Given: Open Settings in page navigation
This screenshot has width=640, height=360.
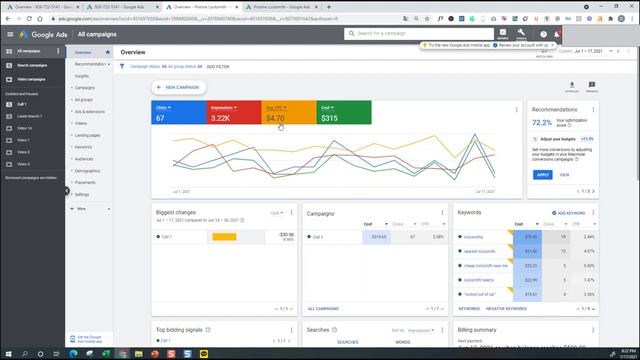Looking at the screenshot, I should point(82,194).
